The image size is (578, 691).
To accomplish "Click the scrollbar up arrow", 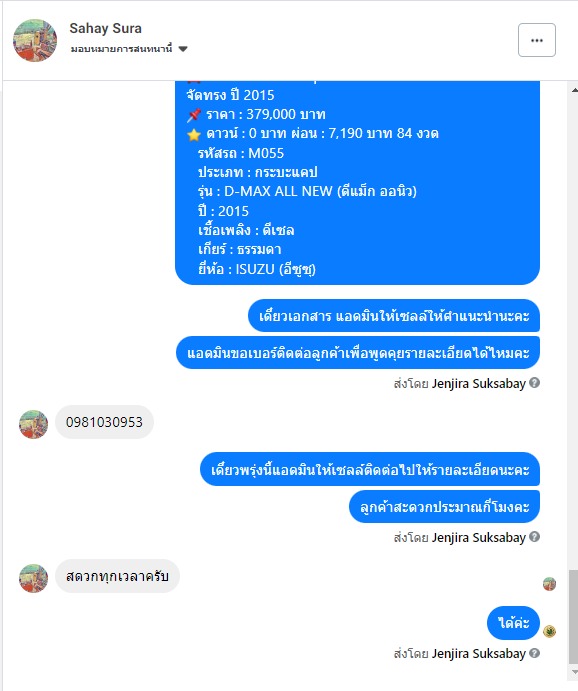I will 574,90.
